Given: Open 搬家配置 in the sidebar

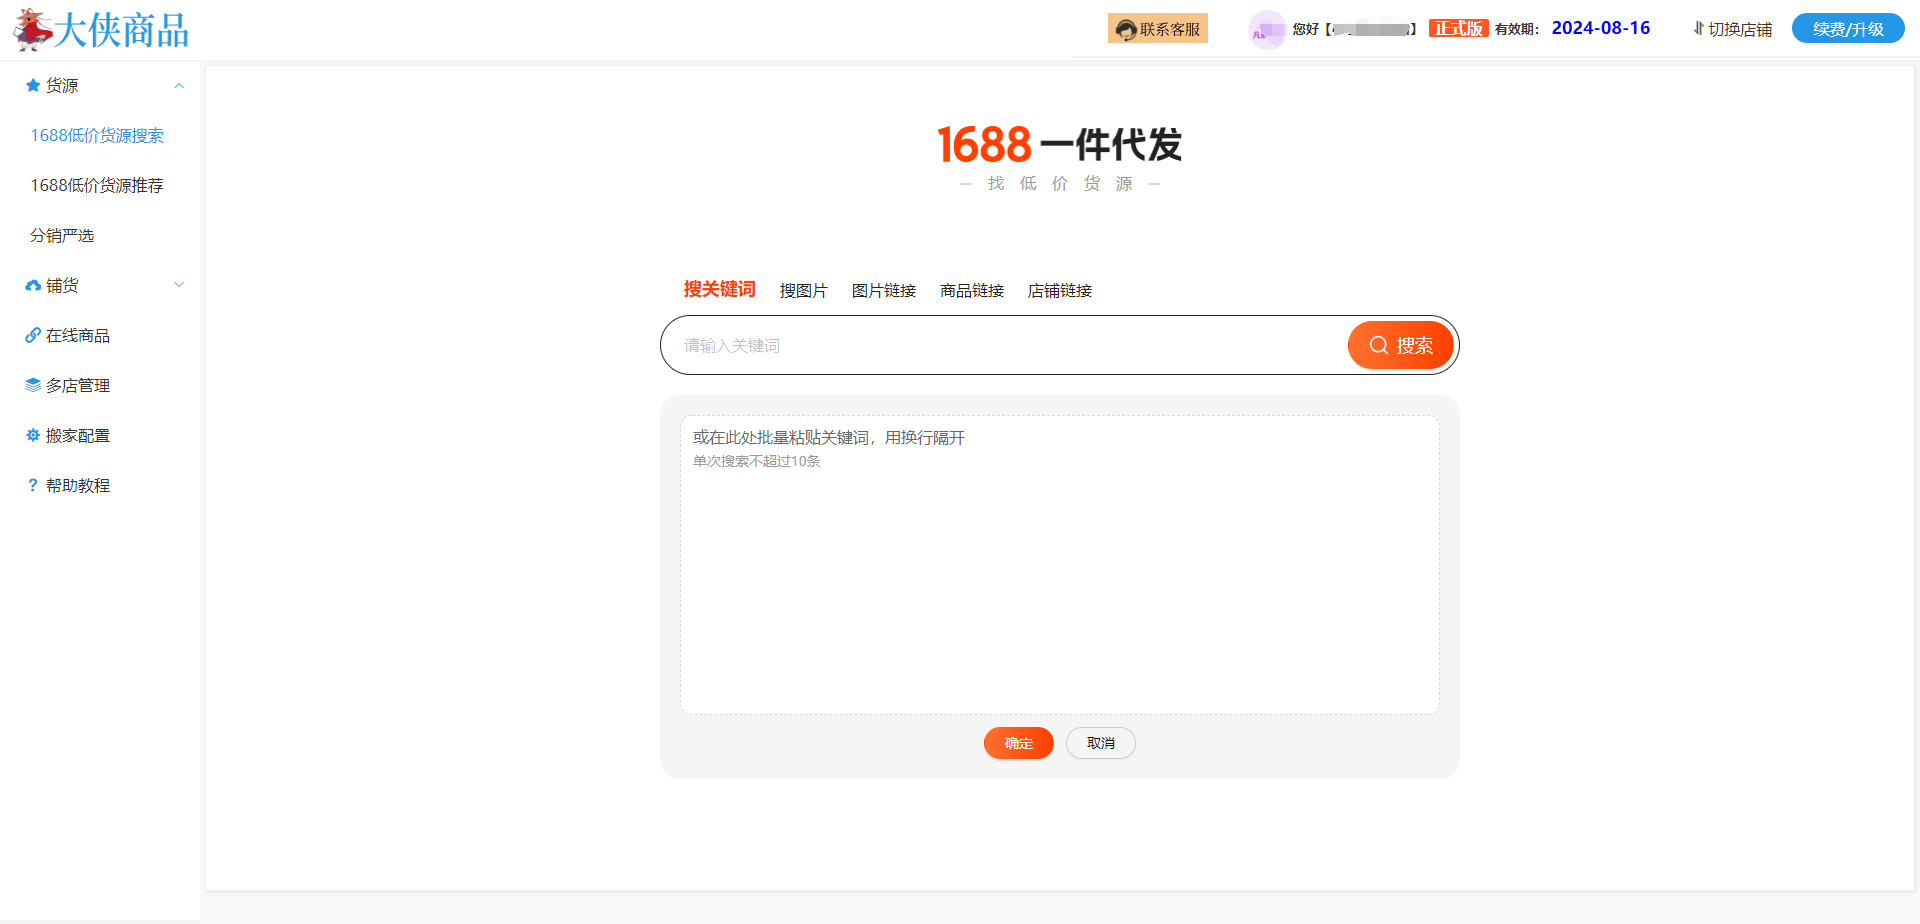Looking at the screenshot, I should click(x=78, y=435).
